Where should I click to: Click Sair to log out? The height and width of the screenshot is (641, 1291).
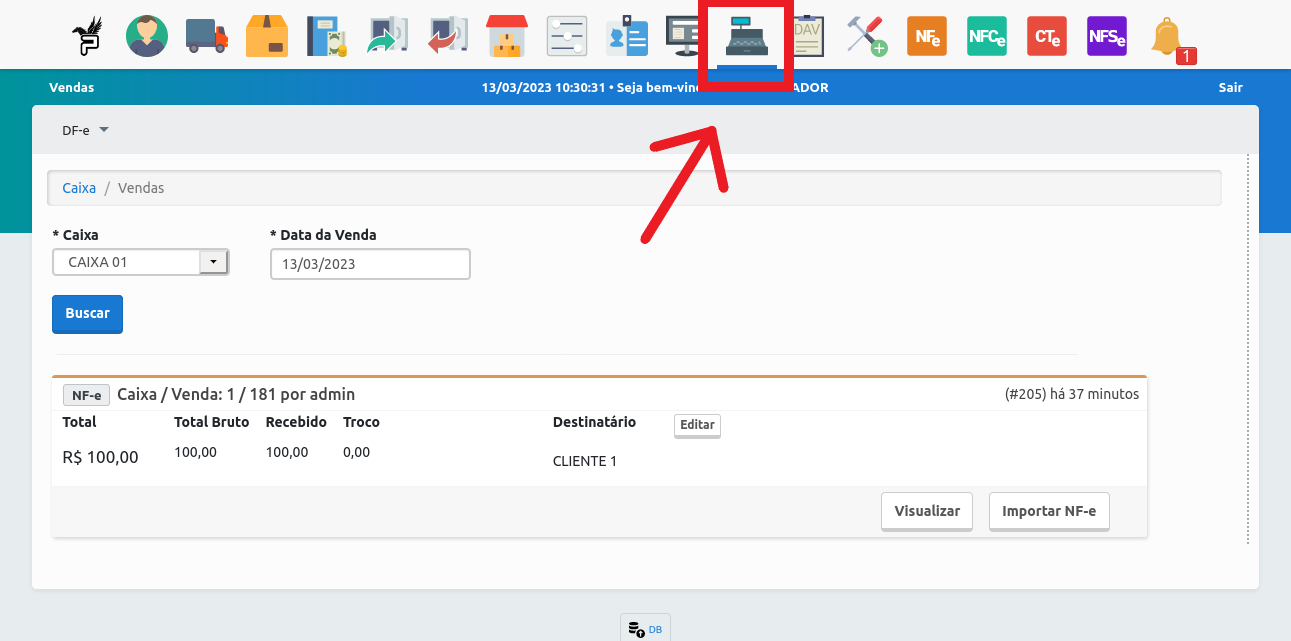coord(1230,87)
